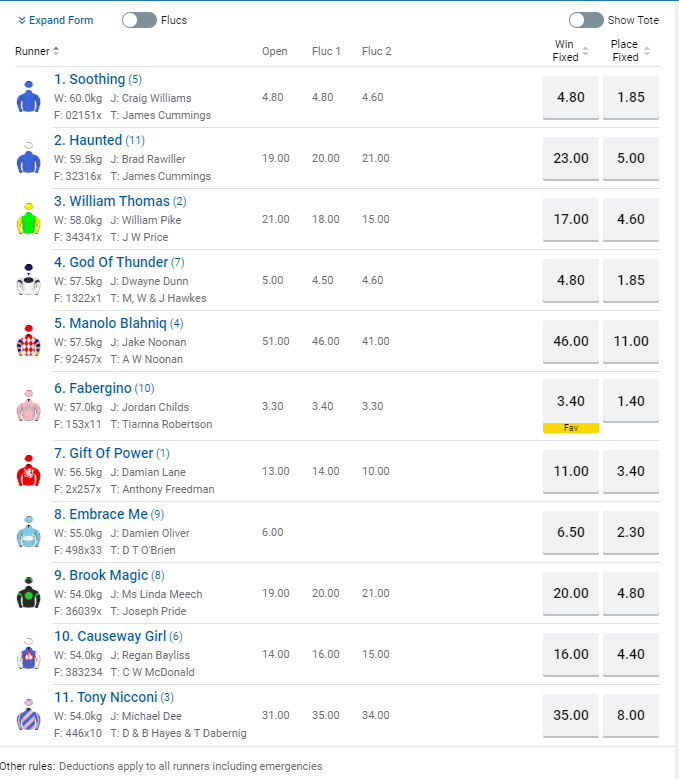Sort runners by the Runner column
The image size is (679, 779).
(38, 51)
